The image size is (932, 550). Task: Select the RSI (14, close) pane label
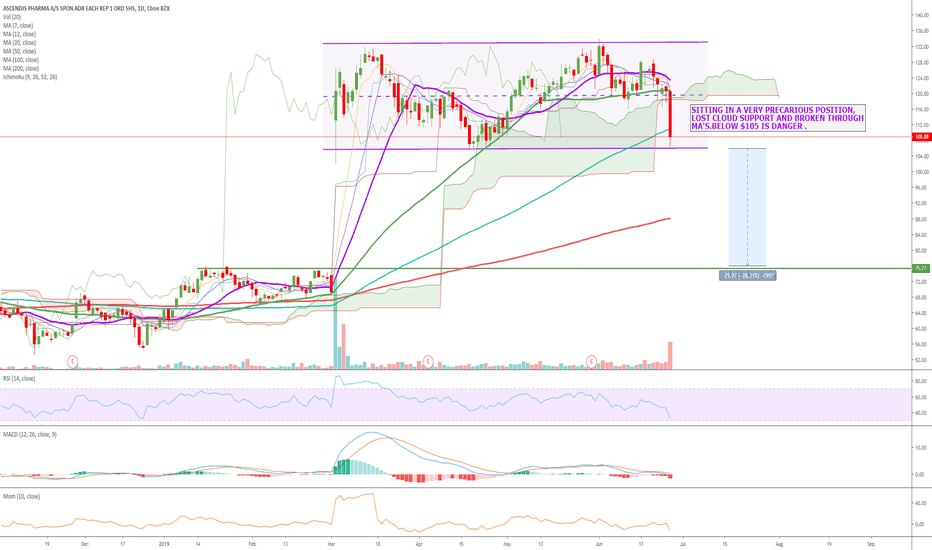tap(19, 378)
